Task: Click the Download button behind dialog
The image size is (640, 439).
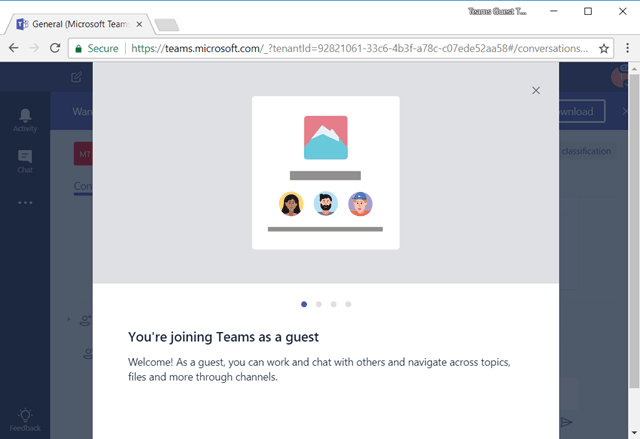Action: coord(581,111)
